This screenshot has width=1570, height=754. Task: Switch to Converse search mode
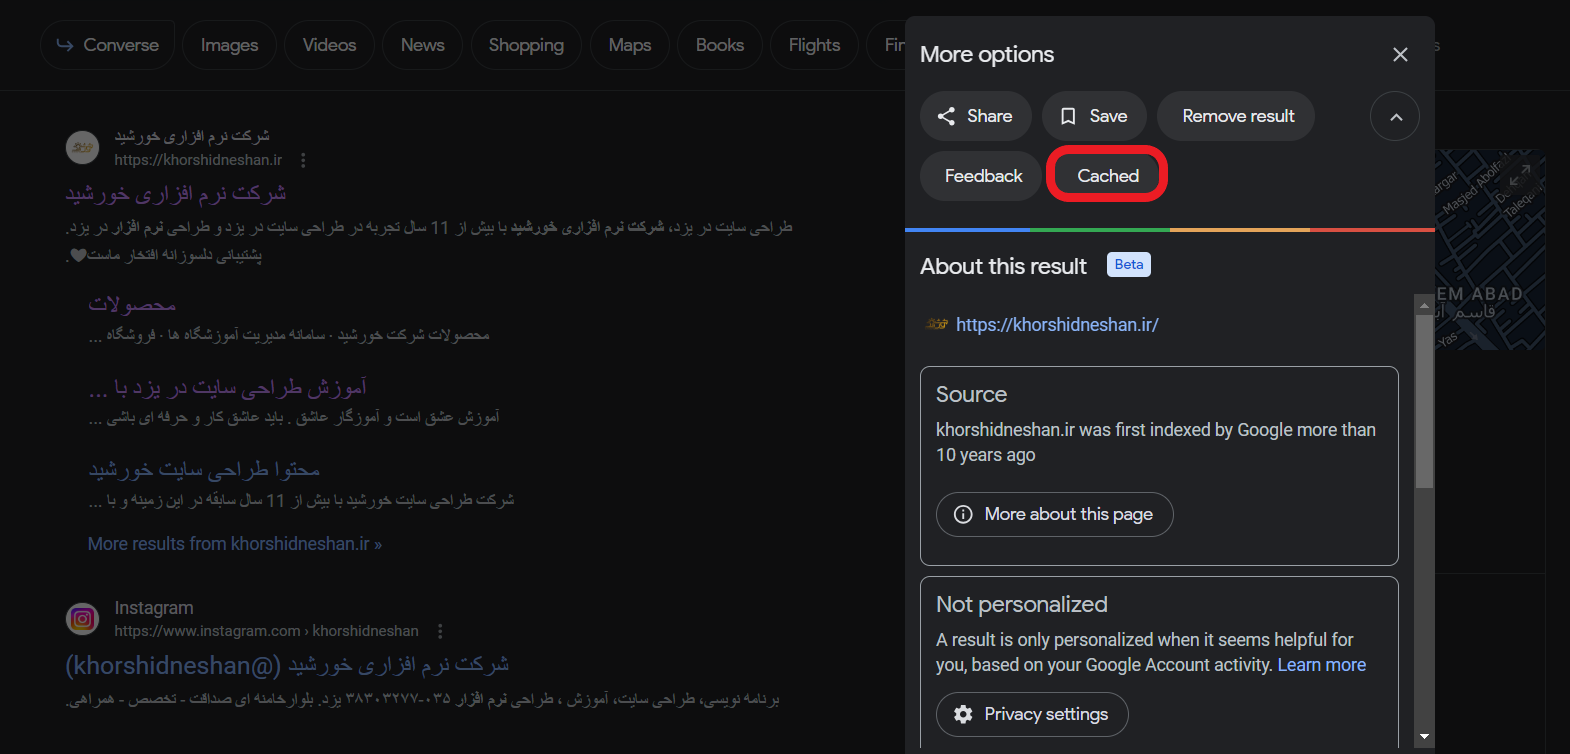point(108,45)
